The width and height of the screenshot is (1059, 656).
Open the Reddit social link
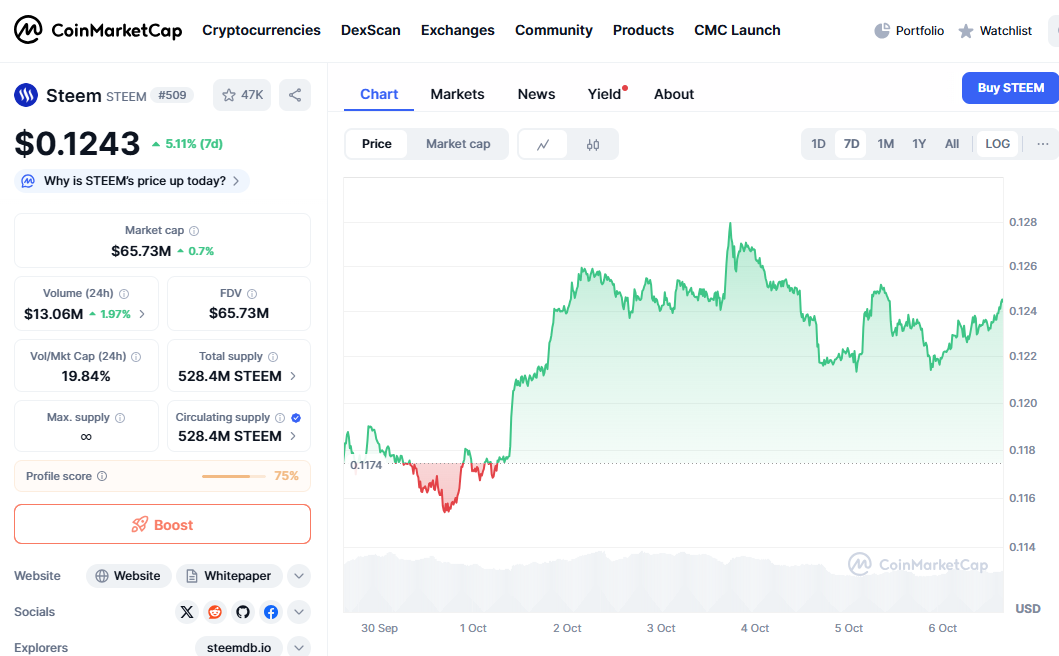point(215,612)
